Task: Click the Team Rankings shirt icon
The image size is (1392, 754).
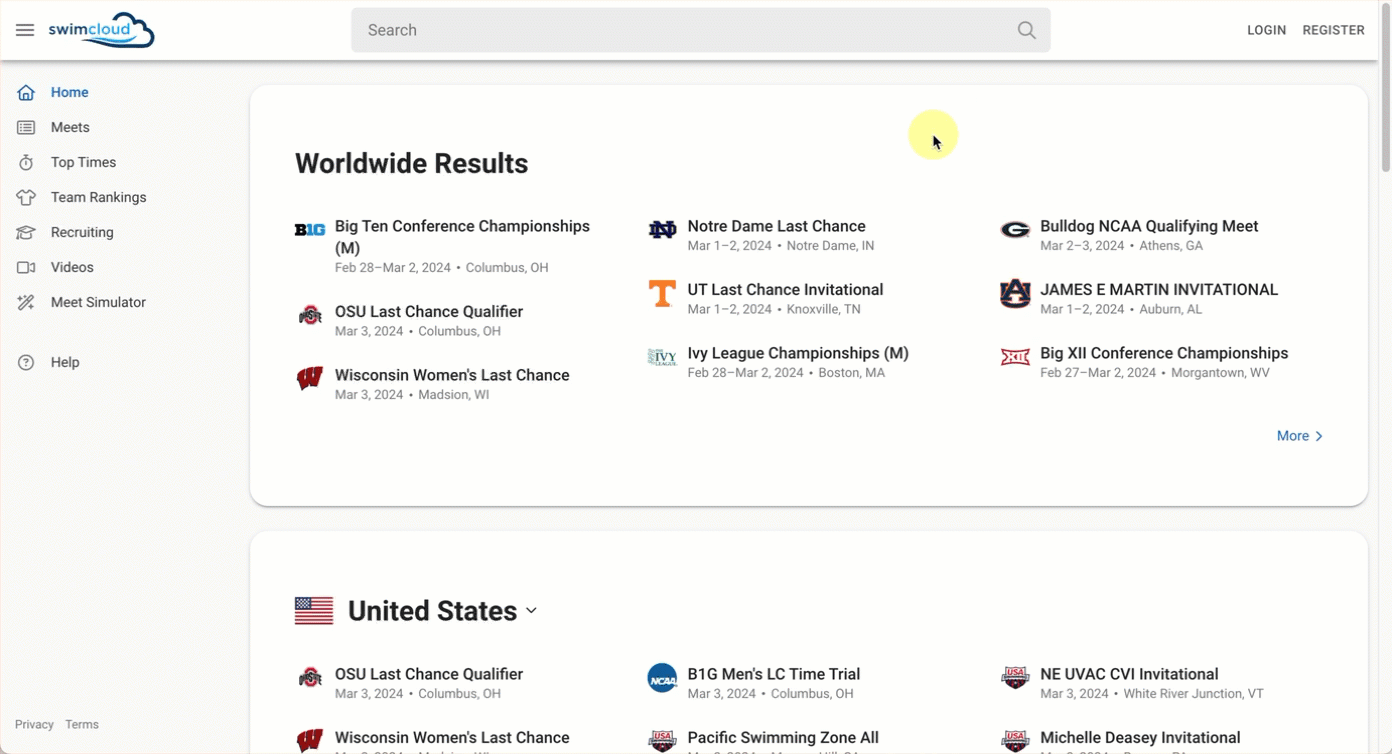Action: (26, 197)
